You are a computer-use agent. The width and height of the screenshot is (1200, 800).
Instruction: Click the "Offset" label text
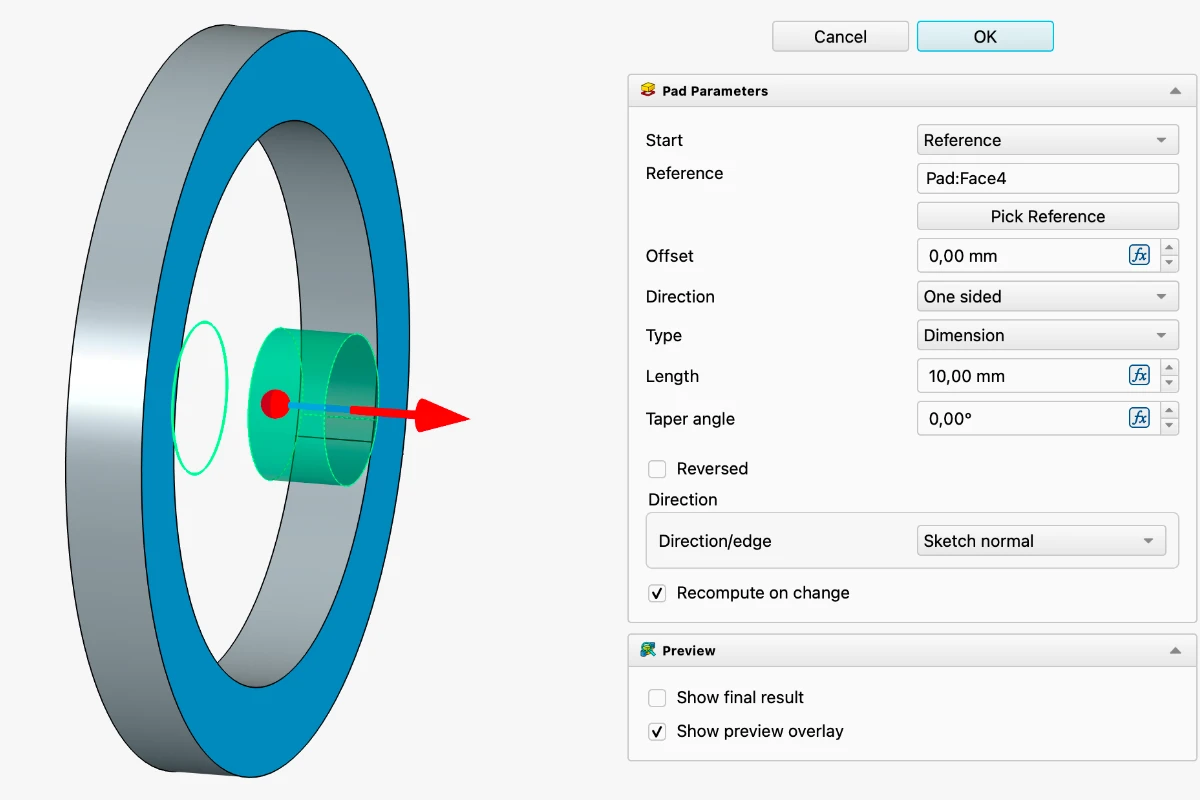[670, 256]
